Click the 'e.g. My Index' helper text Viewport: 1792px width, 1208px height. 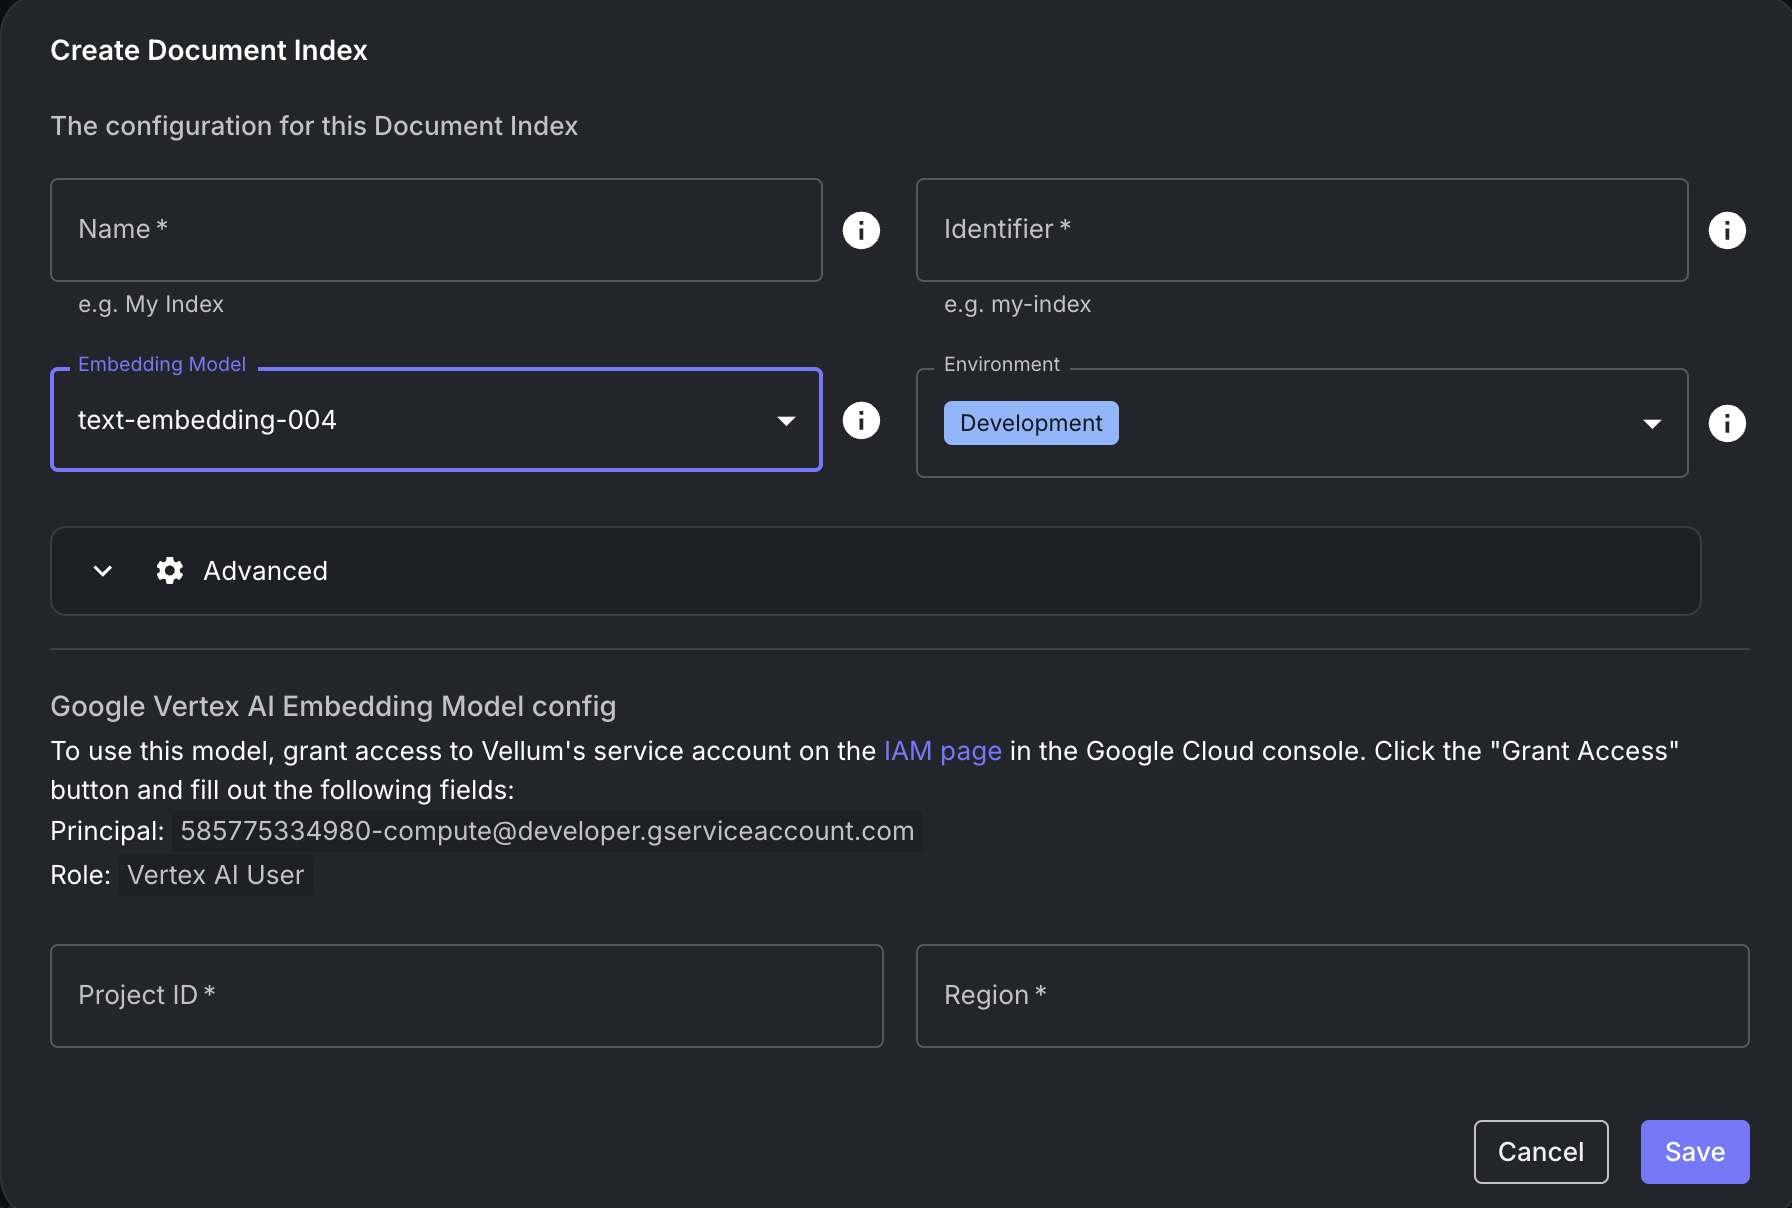point(151,304)
